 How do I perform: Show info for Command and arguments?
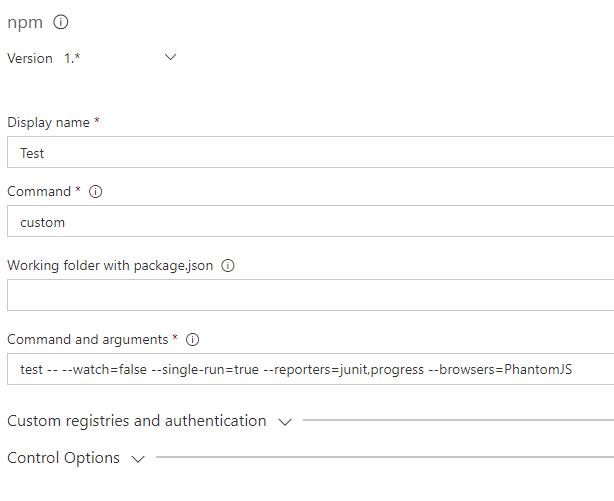coord(193,339)
